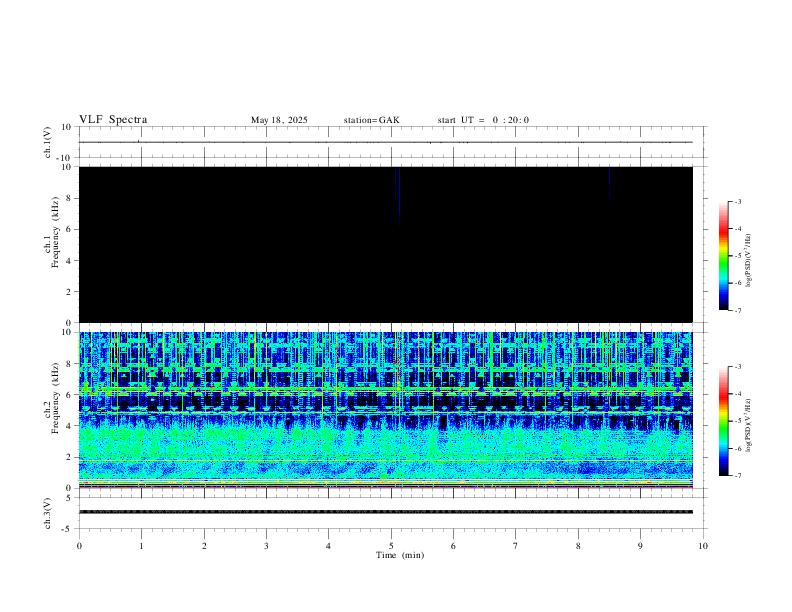Screen dimensions: 792x612
Task: Click the "Time (min)" axis label
Action: pyautogui.click(x=400, y=555)
